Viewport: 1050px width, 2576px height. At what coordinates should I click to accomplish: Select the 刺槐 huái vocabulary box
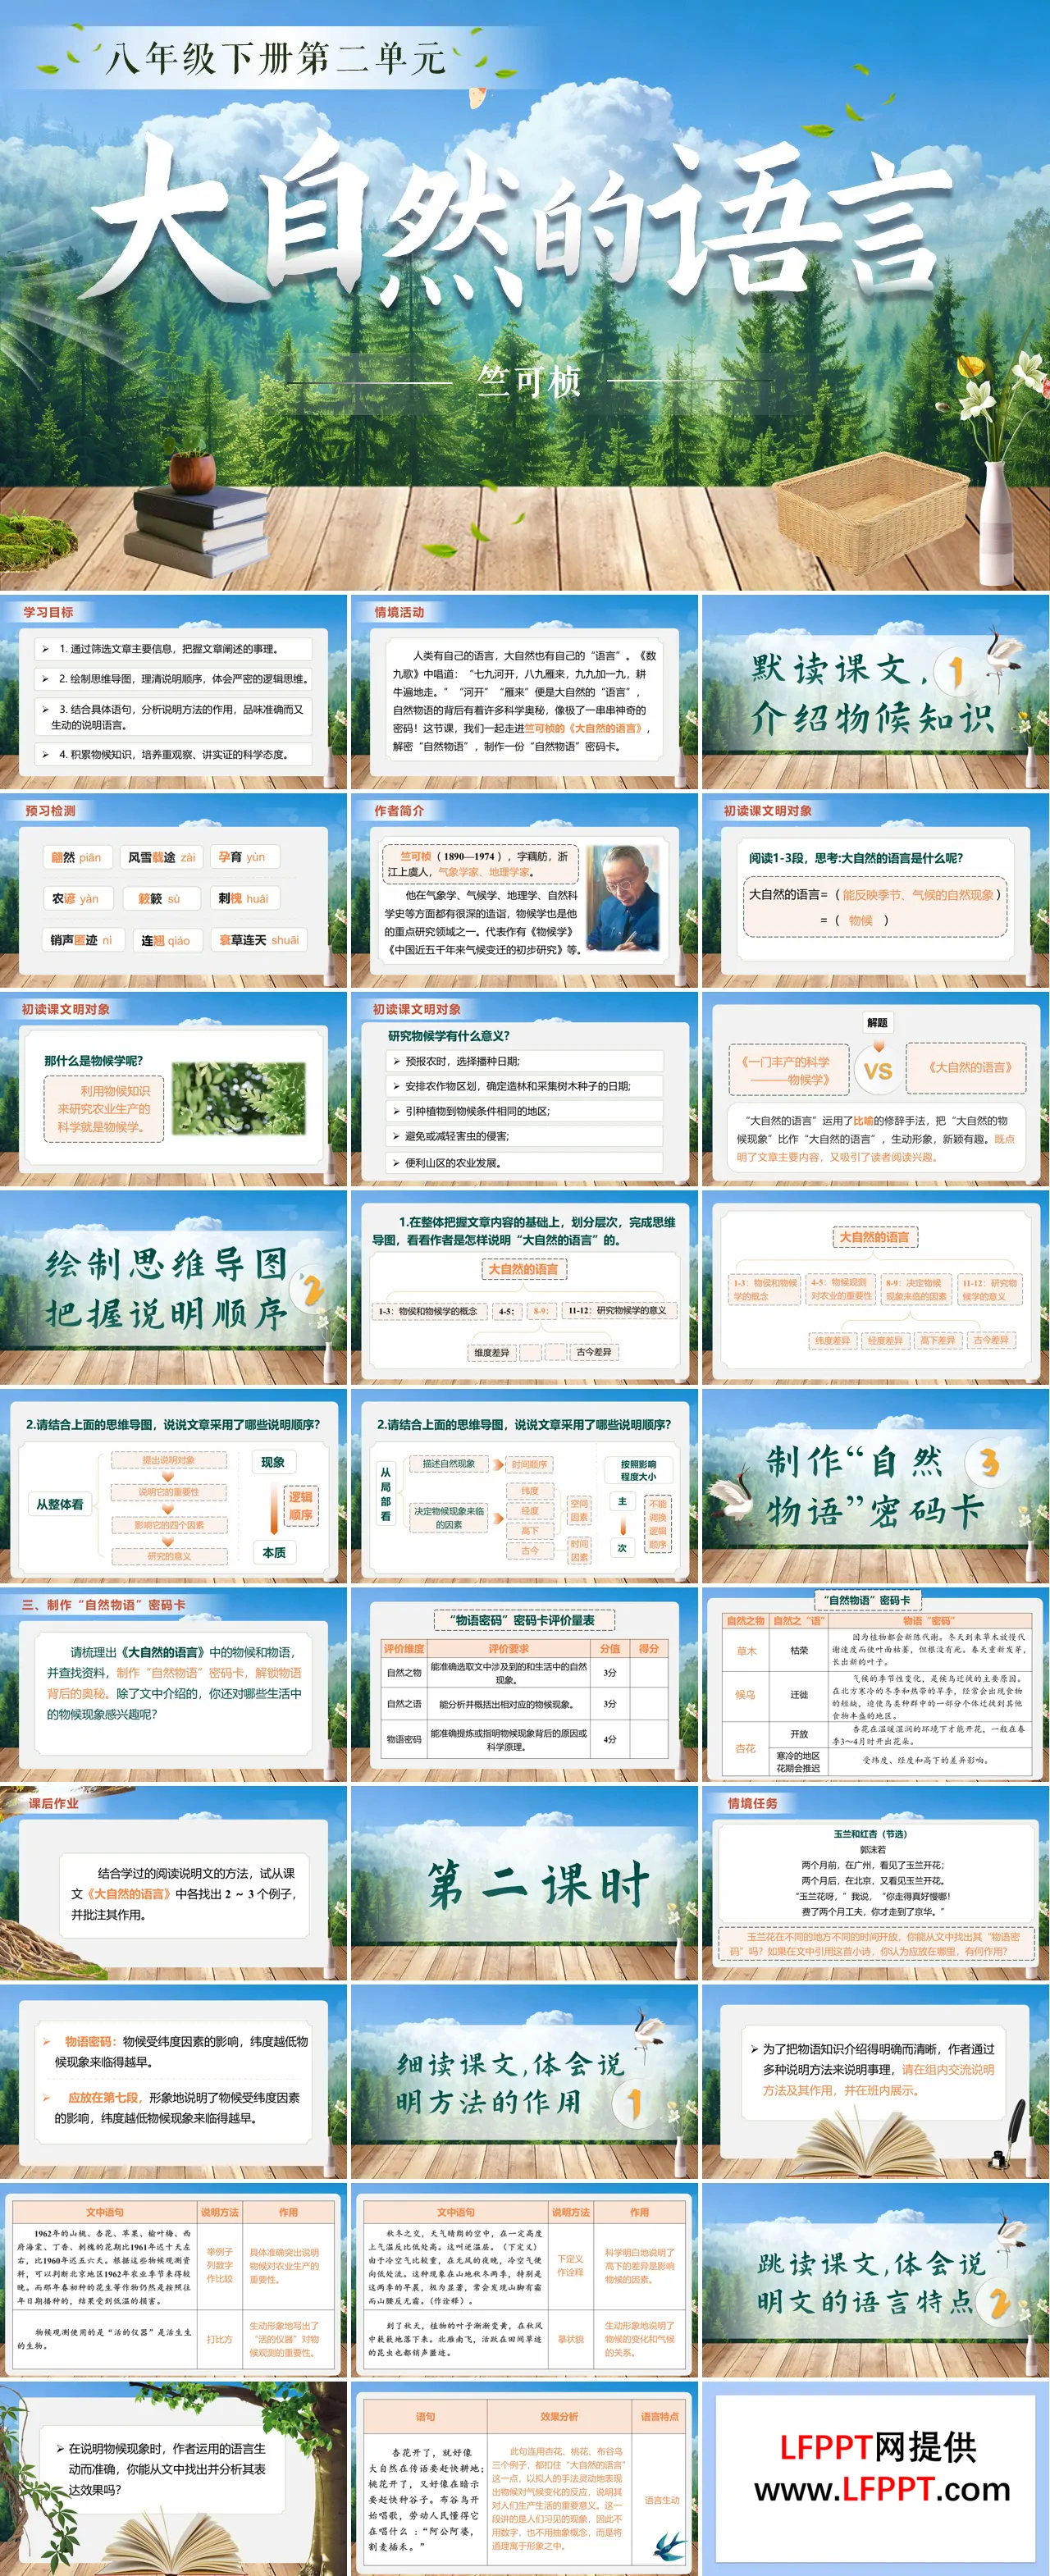(x=245, y=899)
